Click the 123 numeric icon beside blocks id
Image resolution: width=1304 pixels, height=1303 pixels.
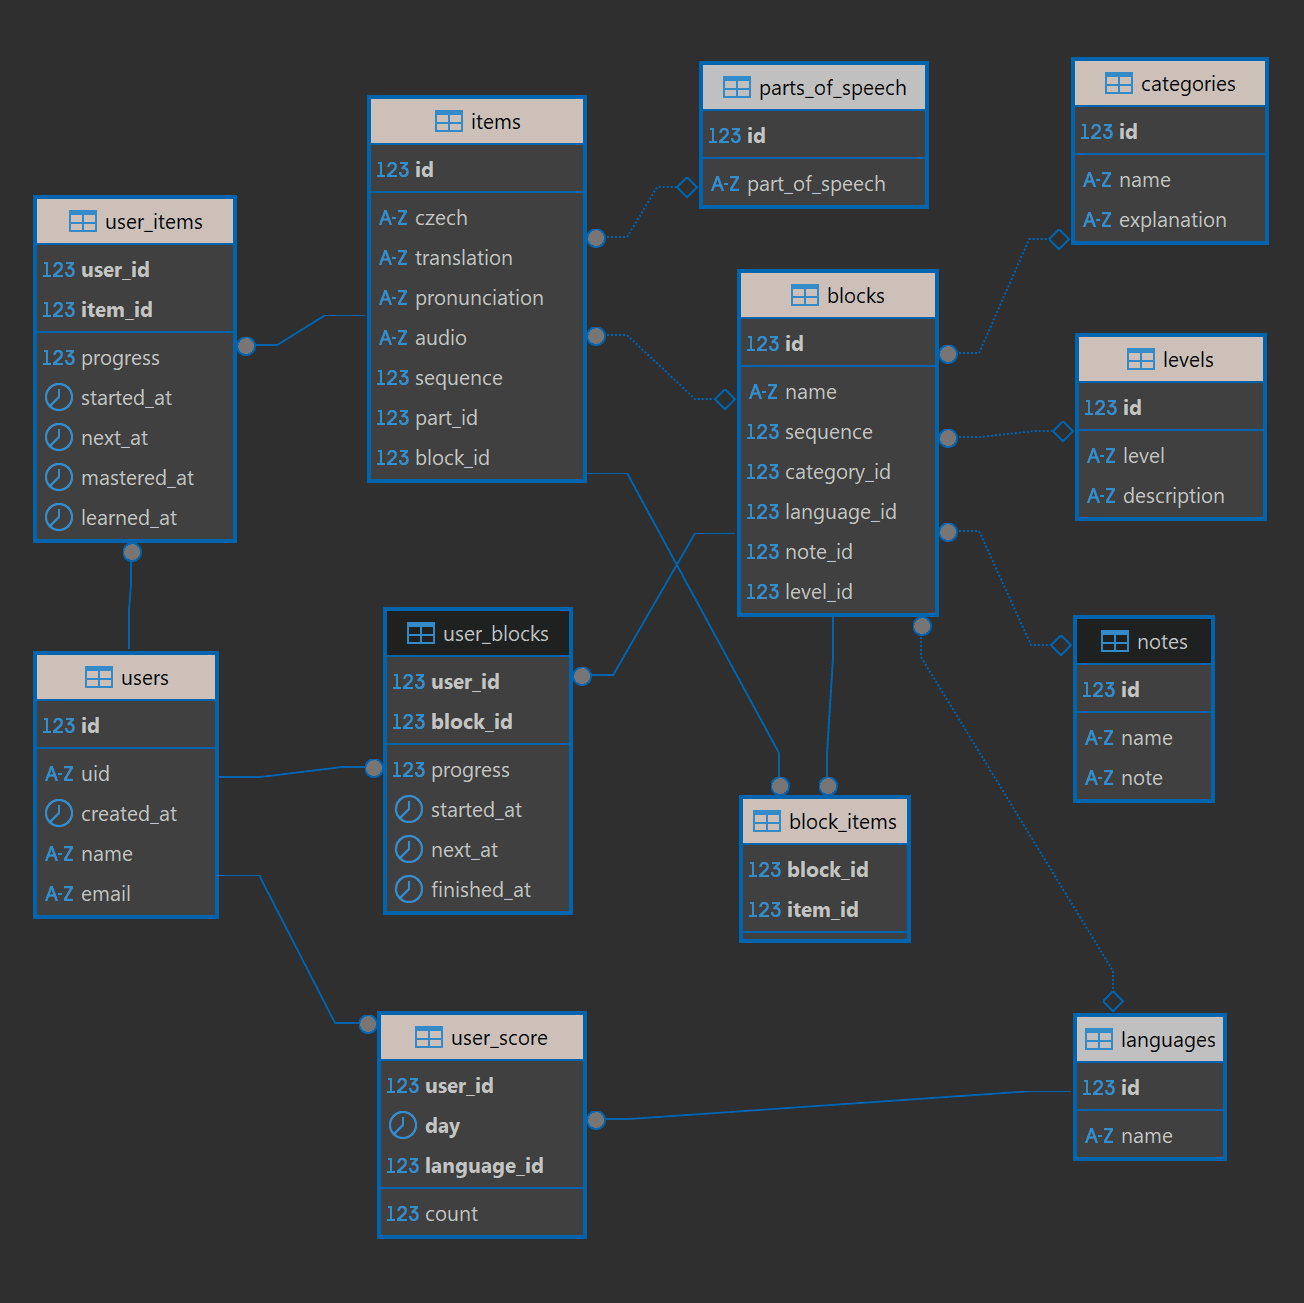[x=761, y=343]
